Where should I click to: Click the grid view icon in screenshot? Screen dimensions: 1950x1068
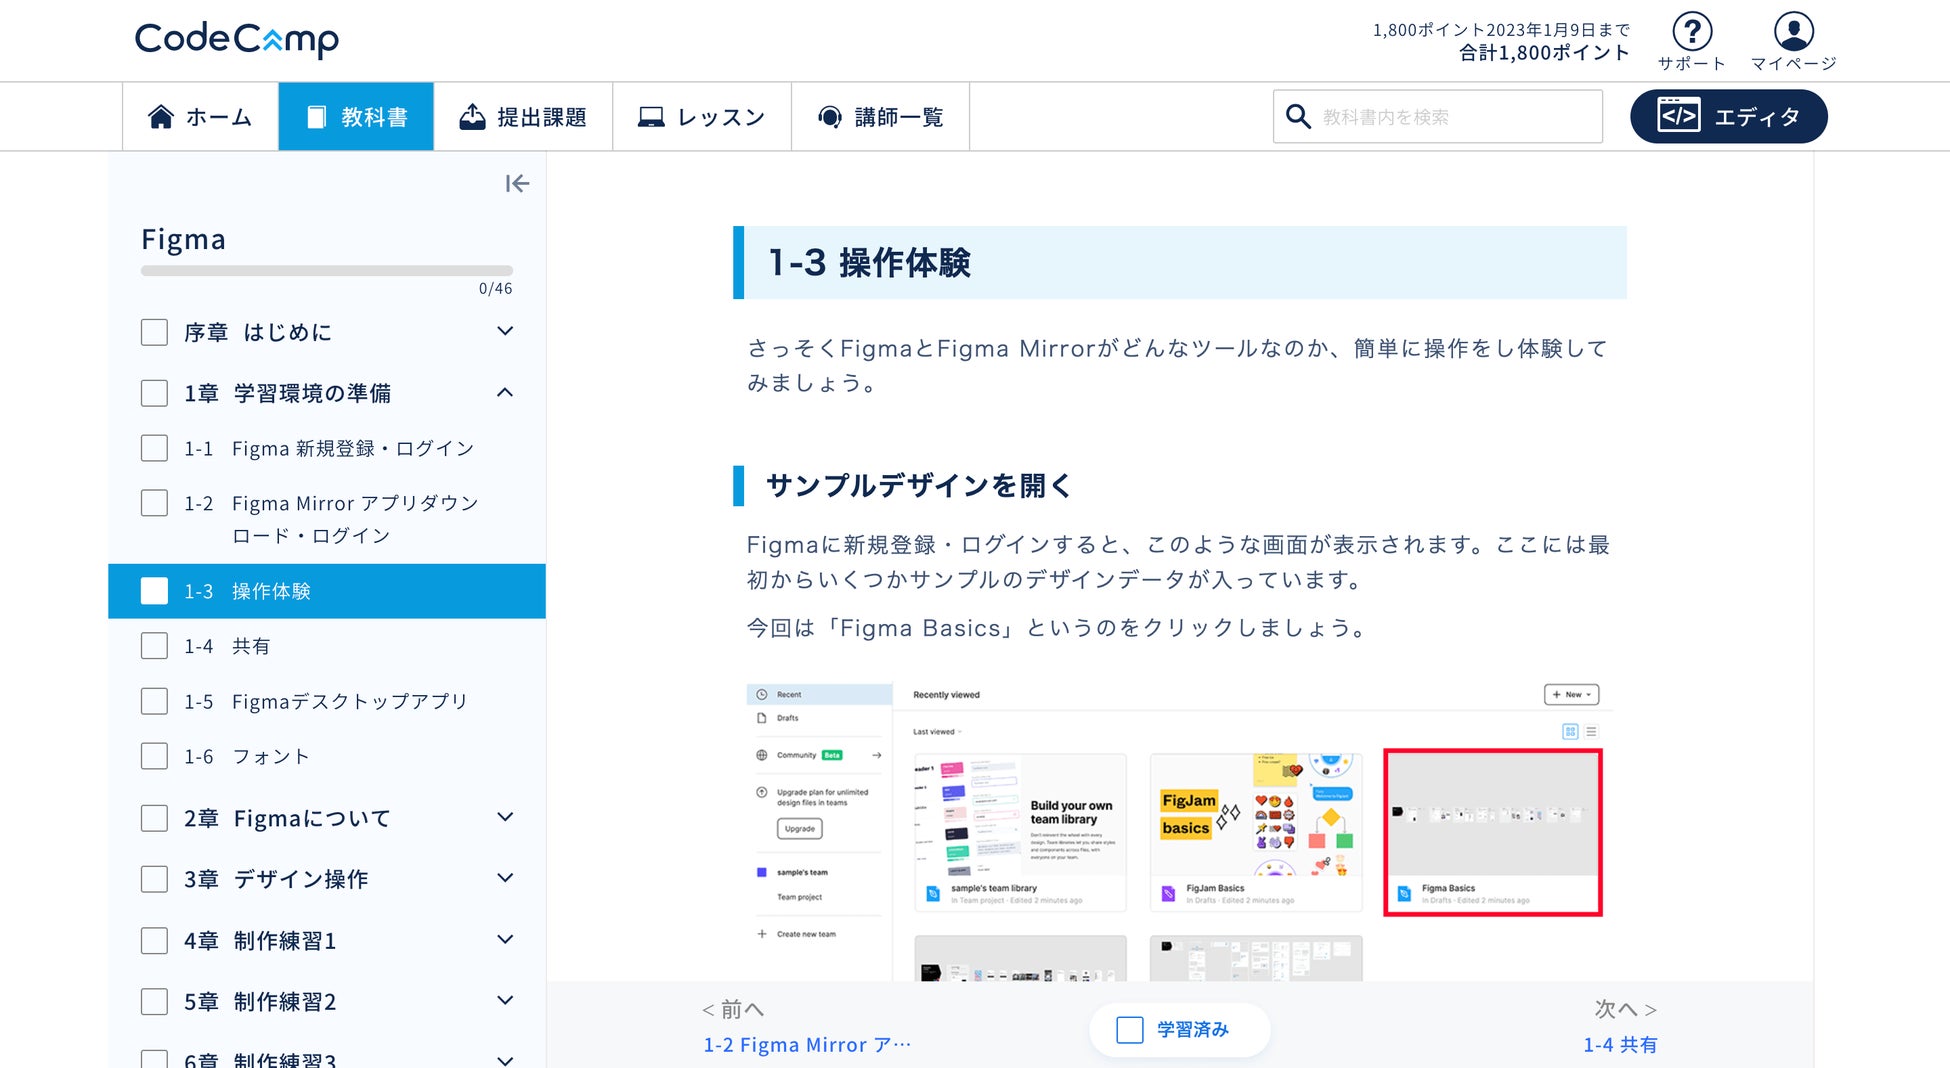pyautogui.click(x=1570, y=732)
